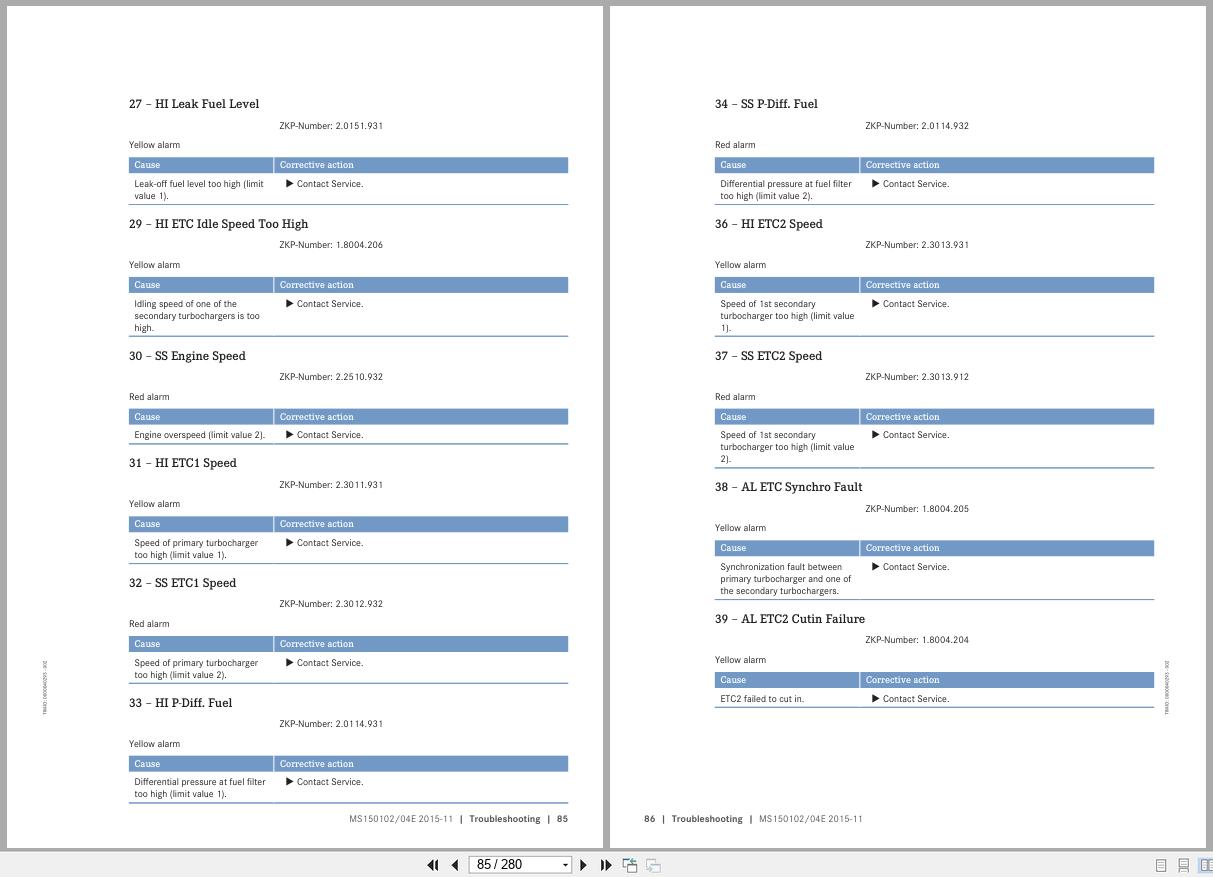Click cause 'ETC2 failed to cut in.'
The height and width of the screenshot is (877, 1213).
click(x=762, y=699)
